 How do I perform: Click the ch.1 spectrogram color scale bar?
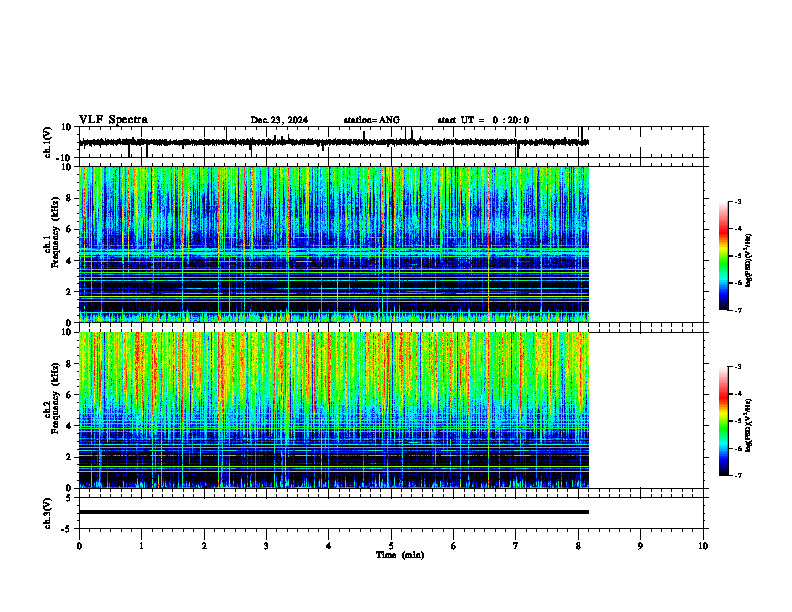(x=723, y=256)
